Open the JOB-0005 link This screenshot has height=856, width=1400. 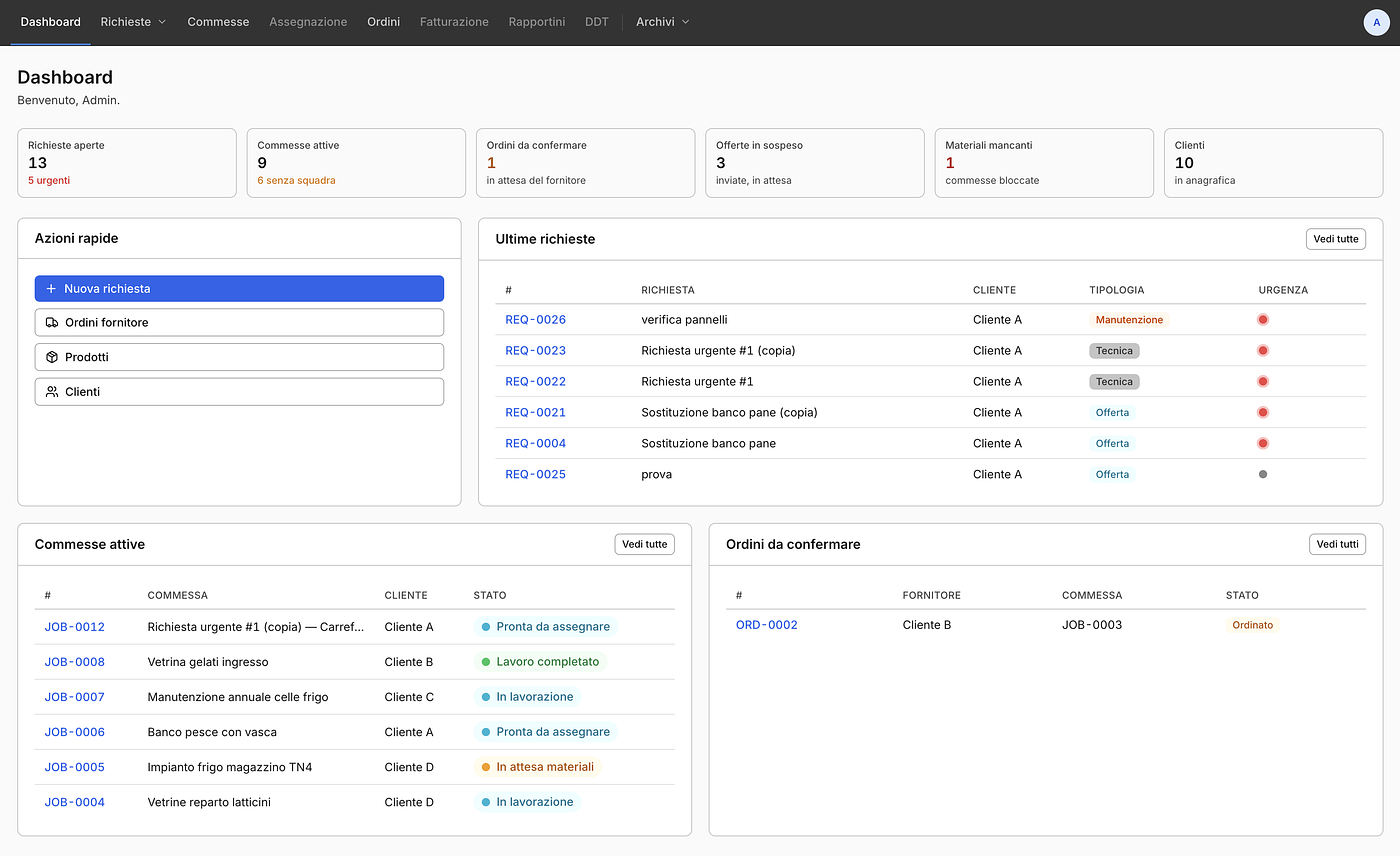(75, 767)
